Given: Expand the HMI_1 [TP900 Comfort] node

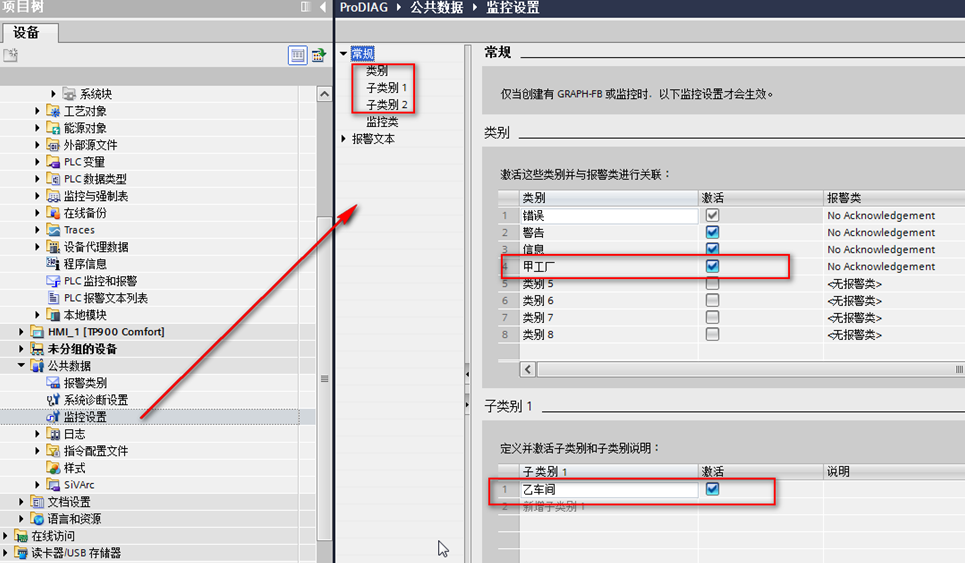Looking at the screenshot, I should pos(23,332).
